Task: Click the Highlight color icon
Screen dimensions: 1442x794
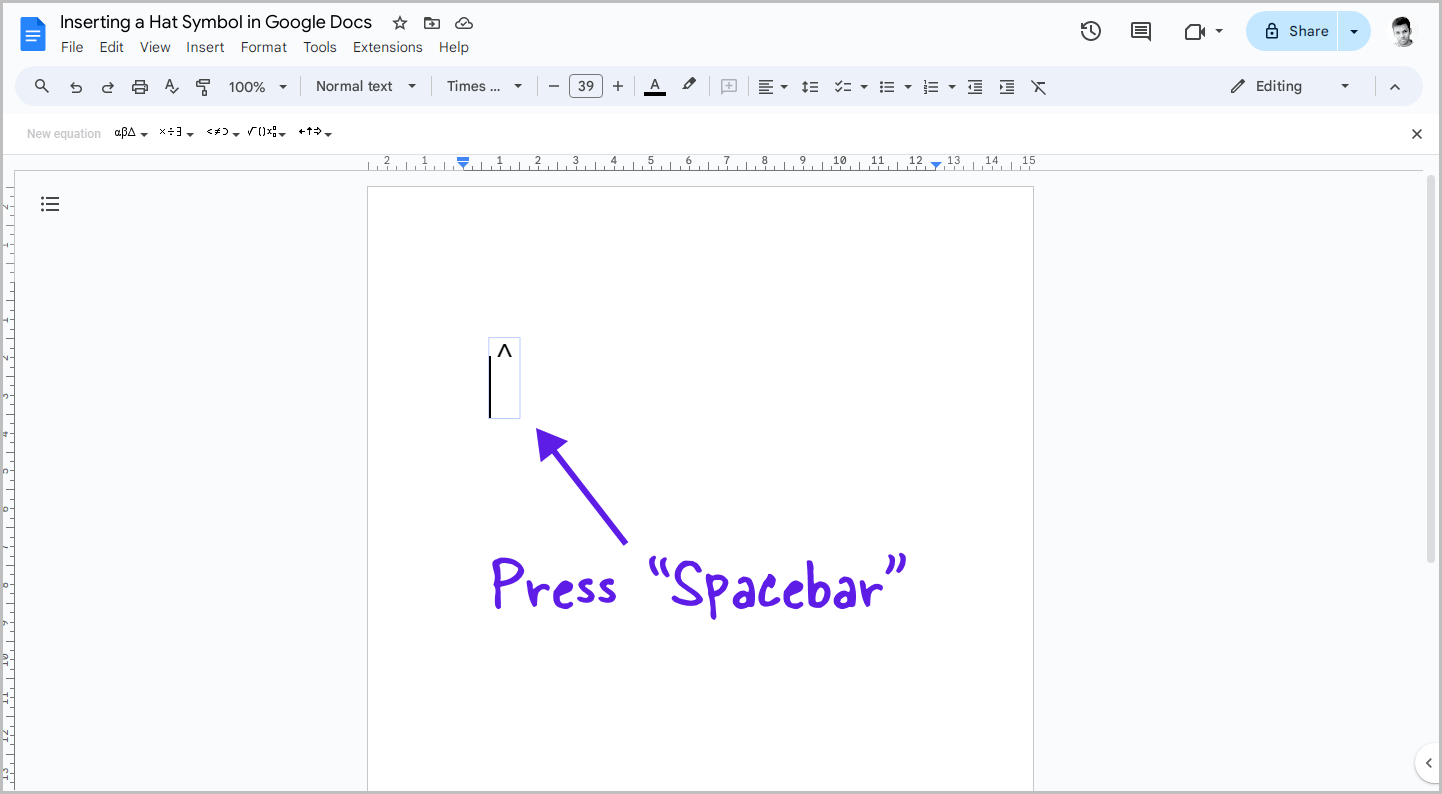Action: coord(689,86)
